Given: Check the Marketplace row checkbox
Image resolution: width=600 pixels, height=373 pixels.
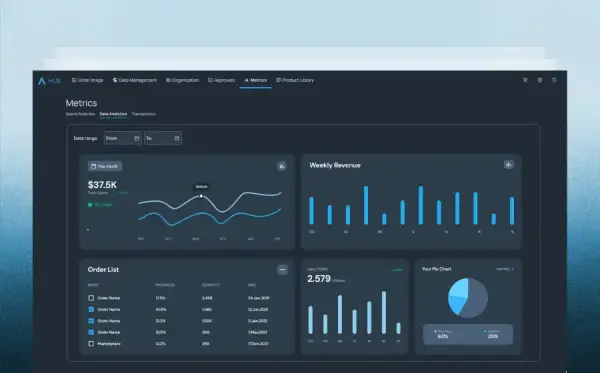Looking at the screenshot, I should click(91, 344).
